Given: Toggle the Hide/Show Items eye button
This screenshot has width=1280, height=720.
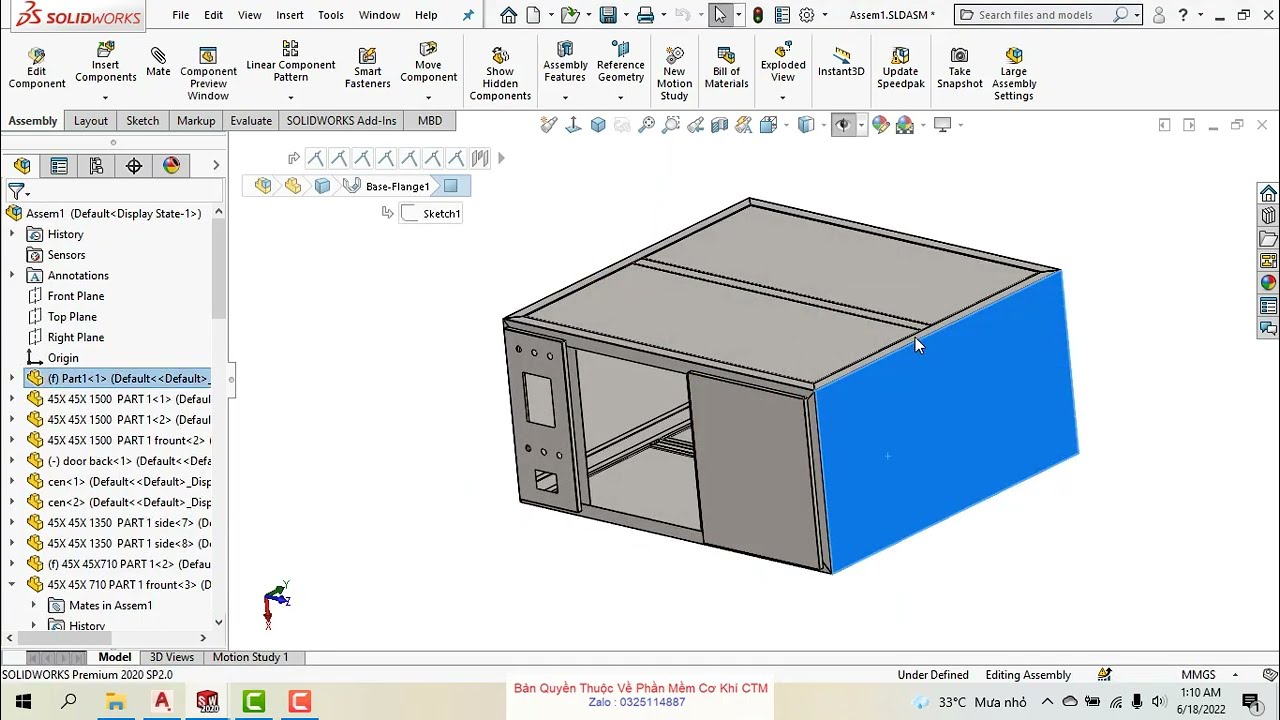Looking at the screenshot, I should [842, 125].
